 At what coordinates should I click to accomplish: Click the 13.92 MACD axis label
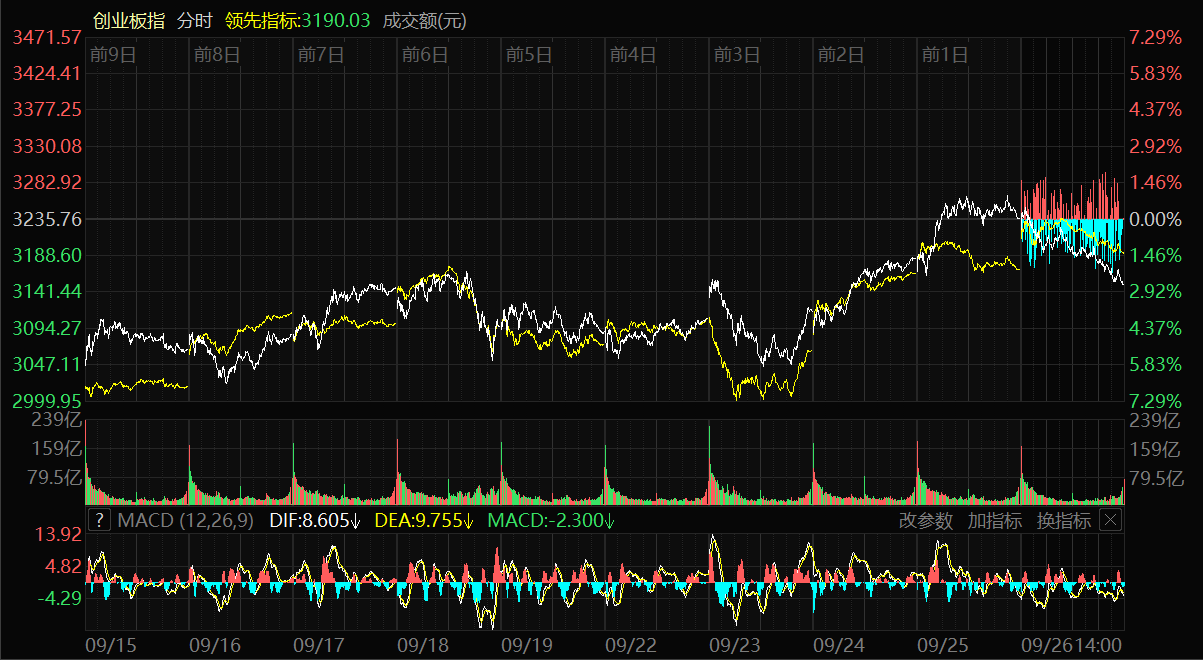tap(57, 535)
